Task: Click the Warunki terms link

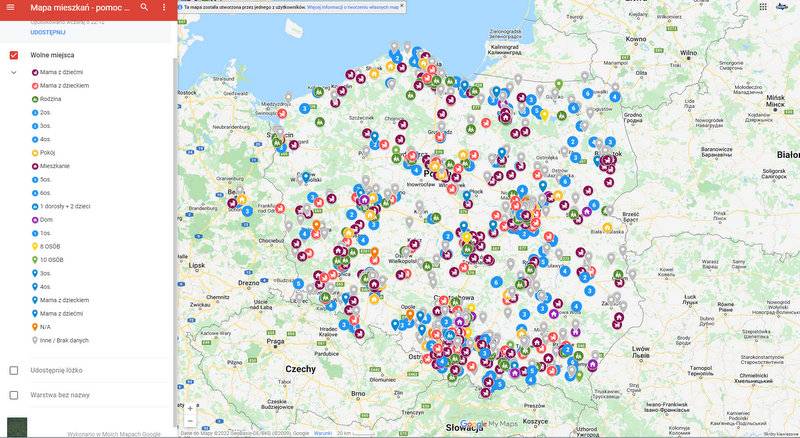Action: pos(323,433)
